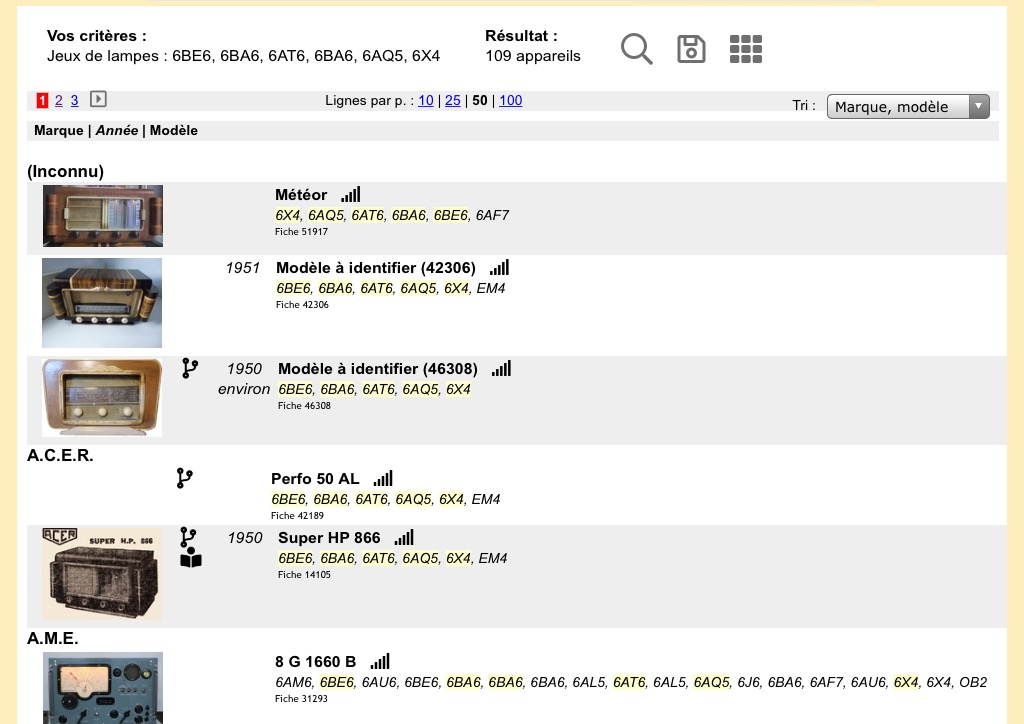Screen dimensions: 1024x724
Task: Click the 109 appareils result count
Action: (x=533, y=56)
